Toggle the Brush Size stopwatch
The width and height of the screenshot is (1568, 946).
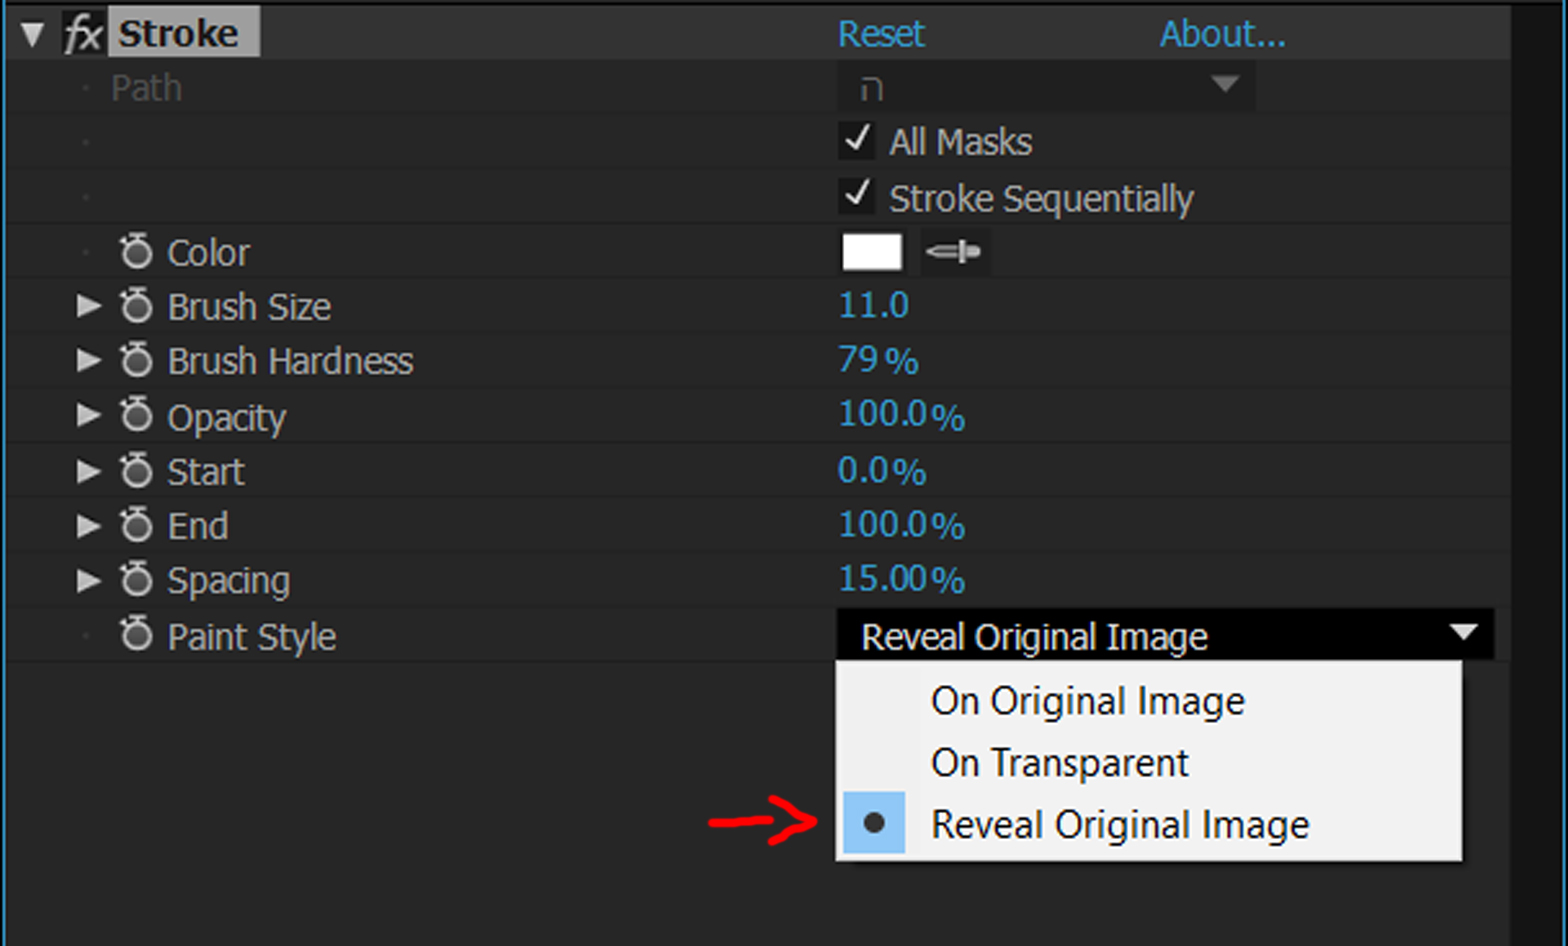tap(136, 306)
